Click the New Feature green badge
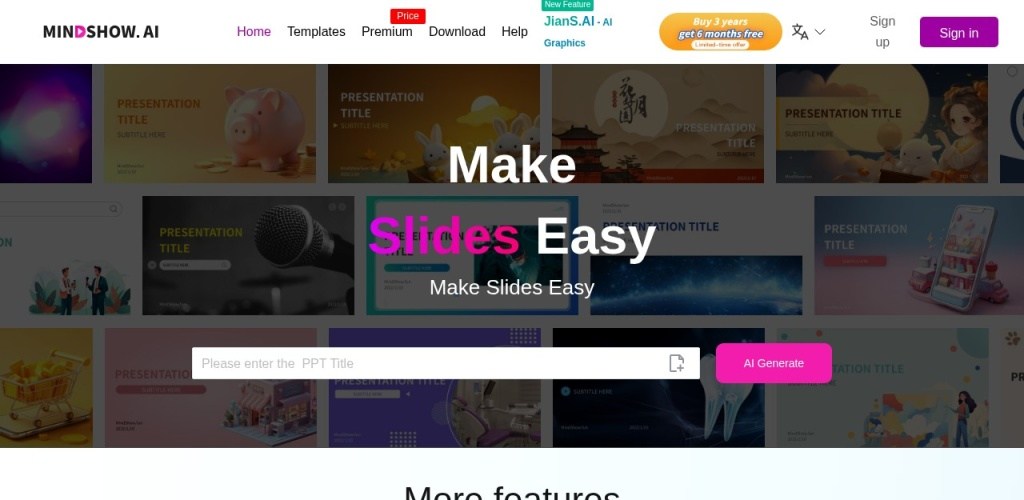This screenshot has height=500, width=1024. pos(568,5)
